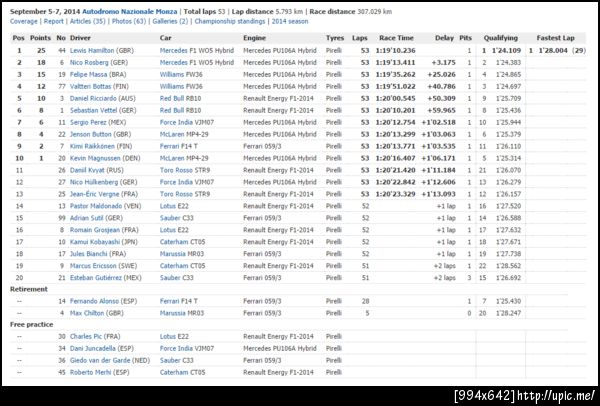Screen dimensions: 600x406
Task: Open Jenson Button driver link
Action: [x=90, y=134]
